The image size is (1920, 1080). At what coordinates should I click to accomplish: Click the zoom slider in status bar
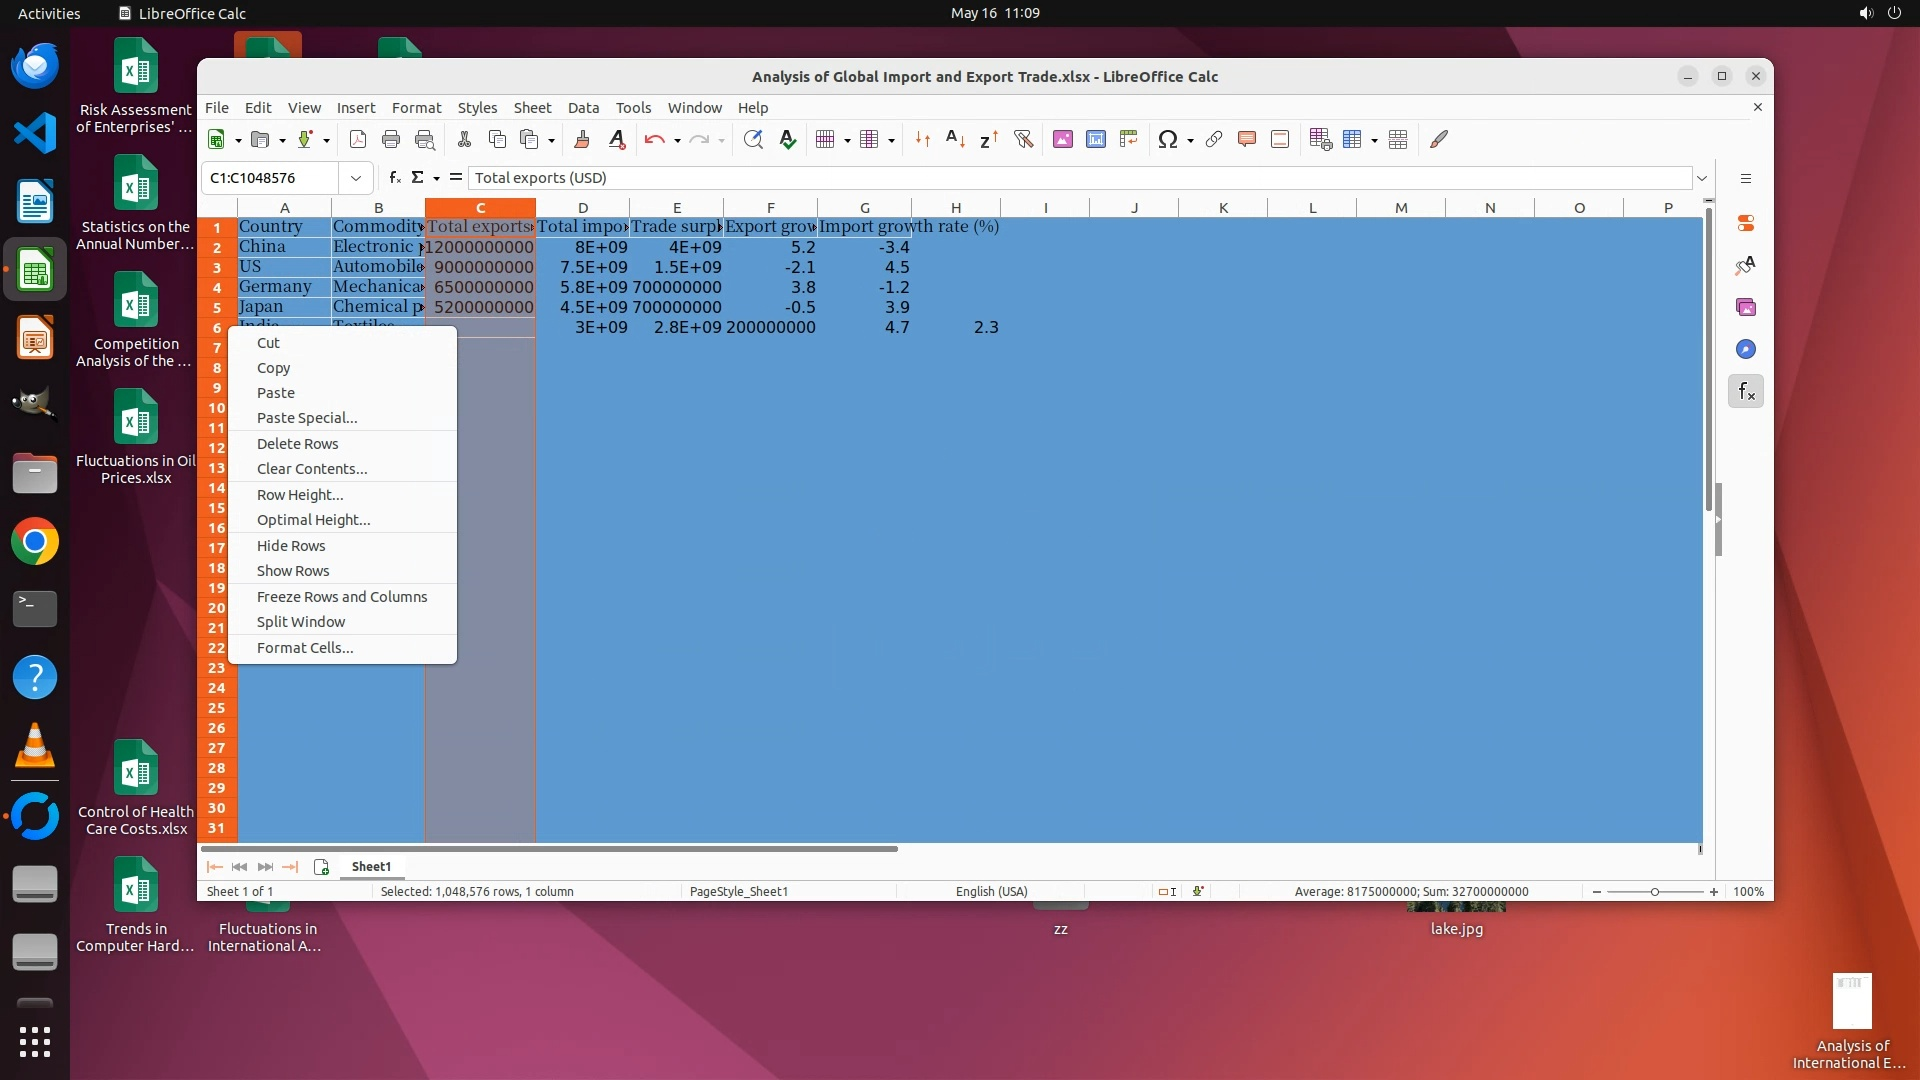(1654, 891)
